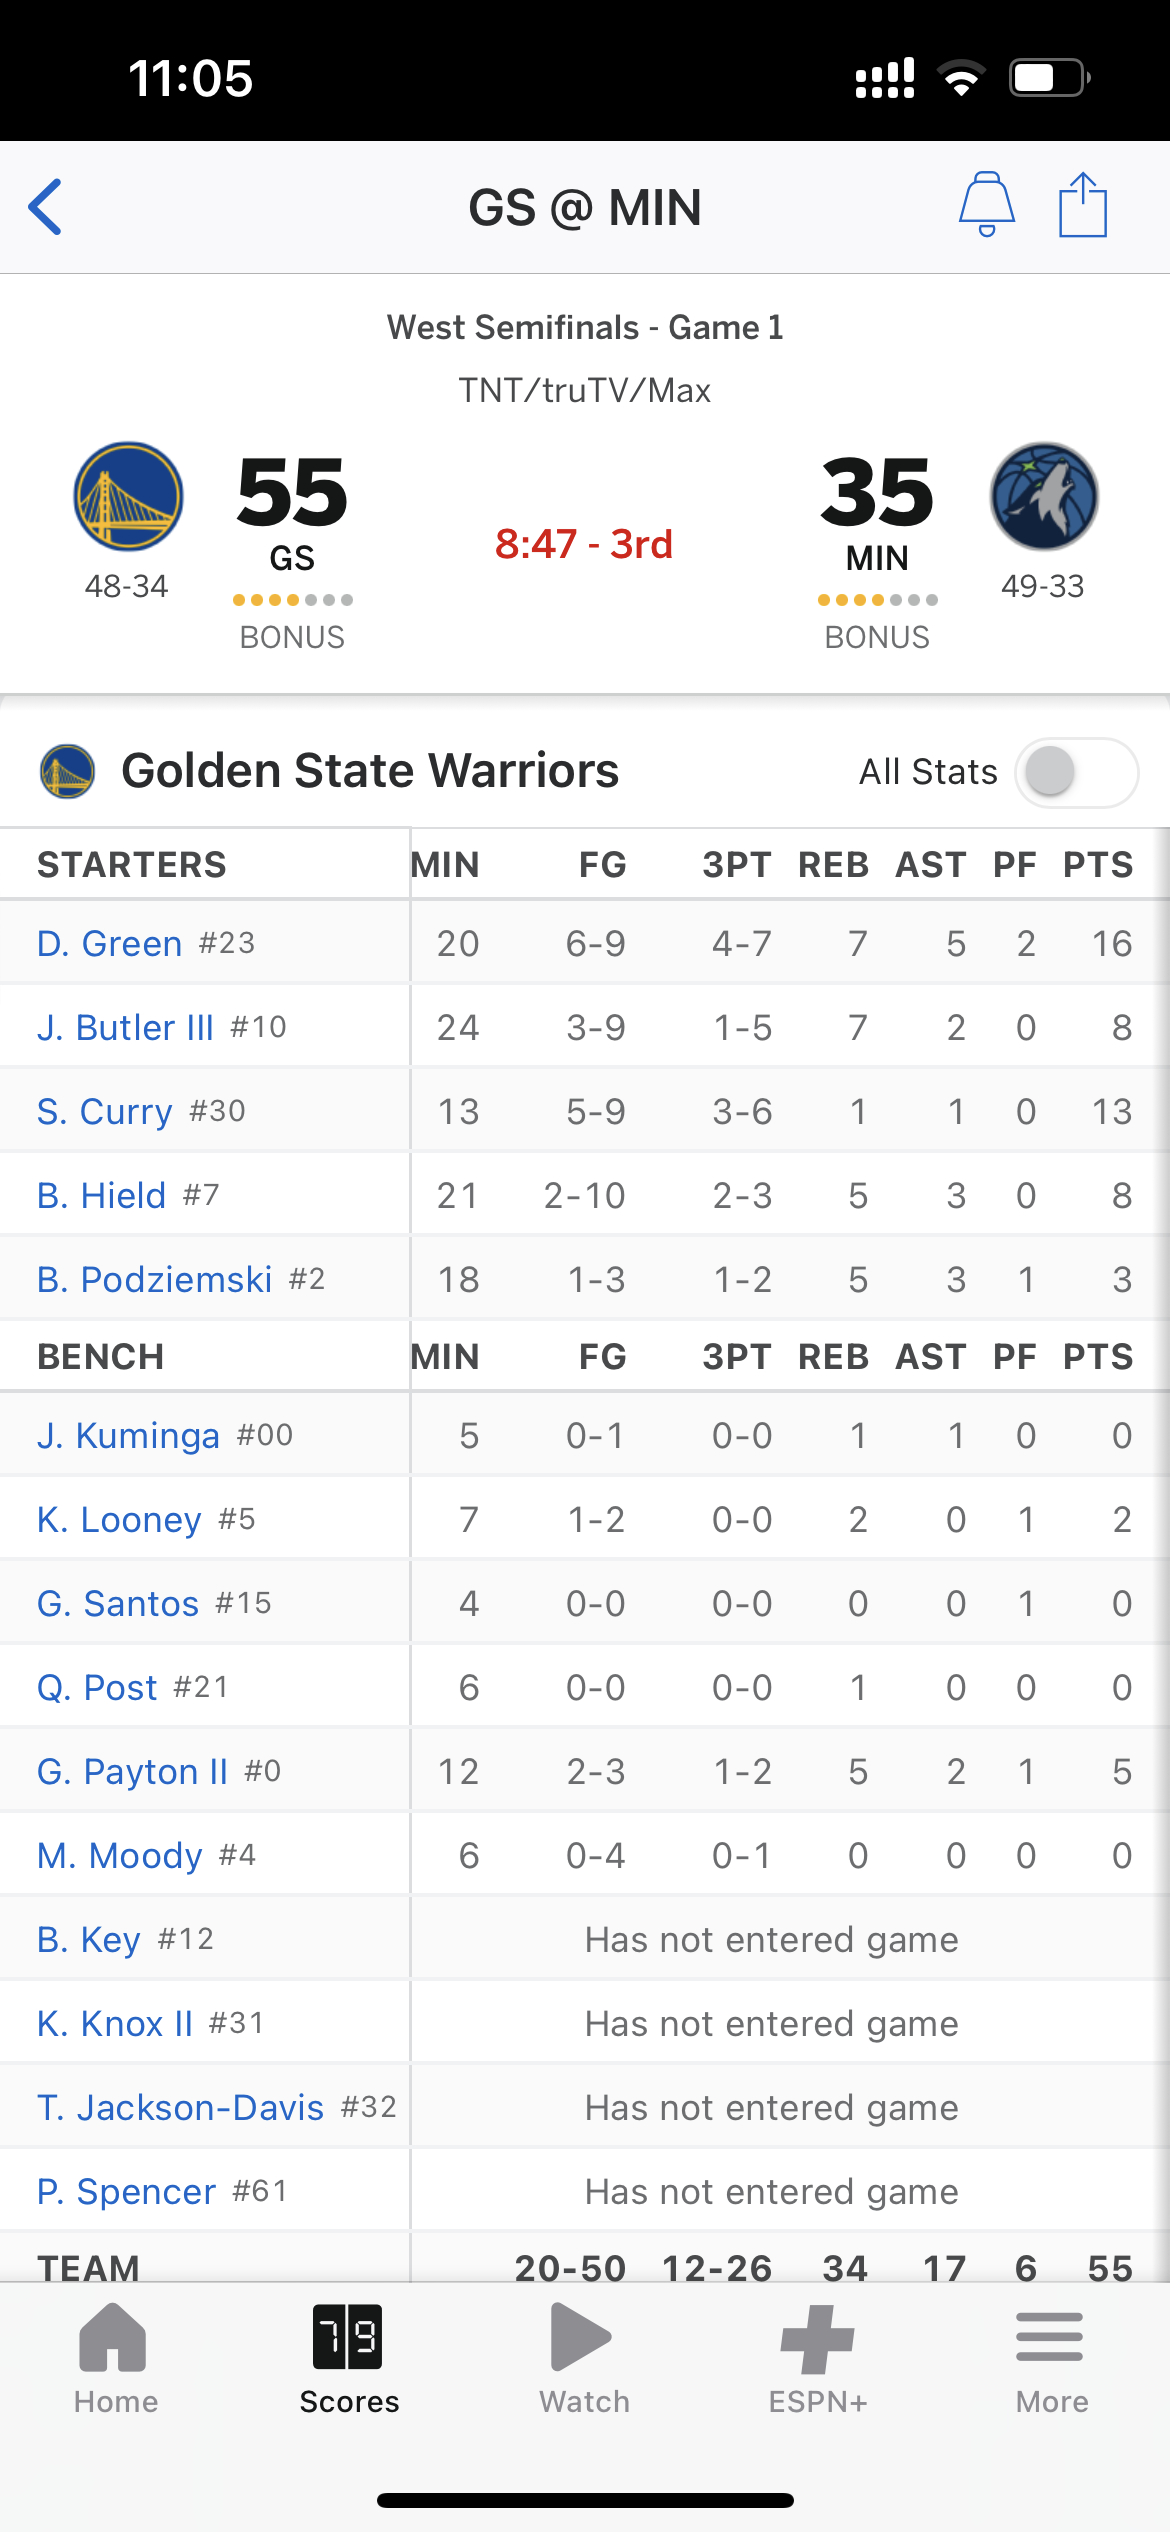
Task: Open Minnesota Timberwolves logo by score
Action: (1044, 496)
